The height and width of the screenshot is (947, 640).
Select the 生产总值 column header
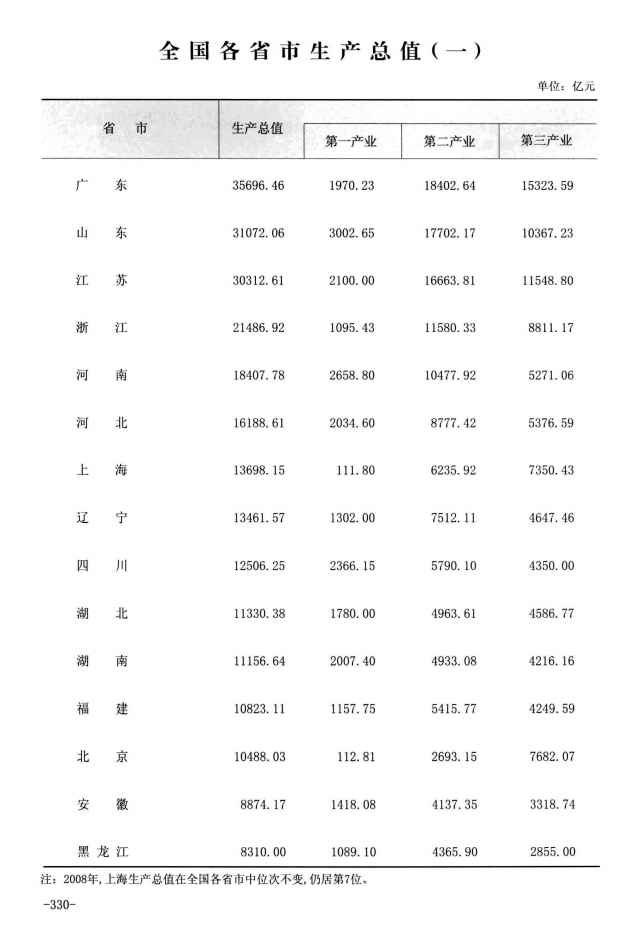click(x=258, y=129)
